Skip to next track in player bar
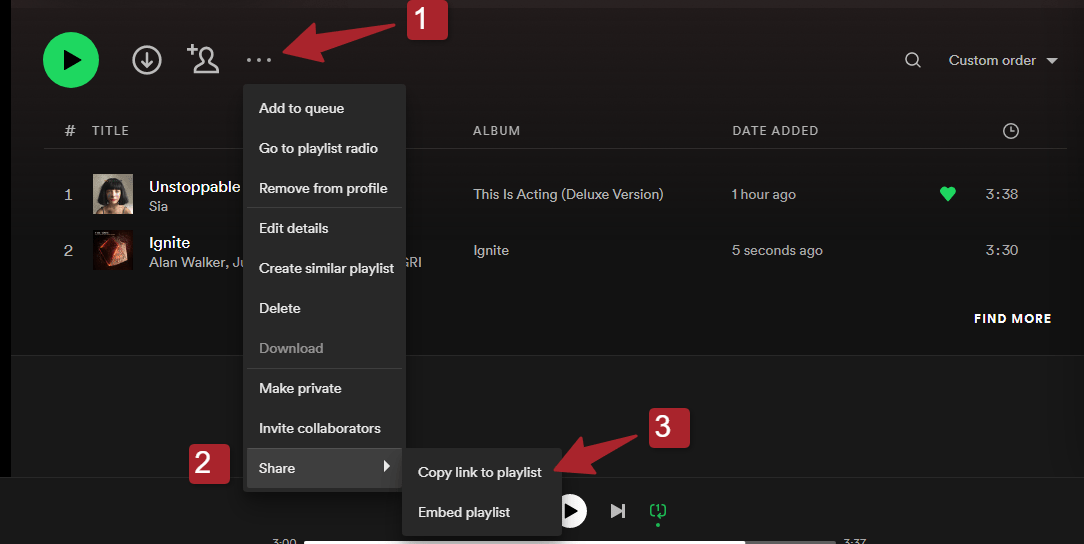The height and width of the screenshot is (544, 1084). 618,511
